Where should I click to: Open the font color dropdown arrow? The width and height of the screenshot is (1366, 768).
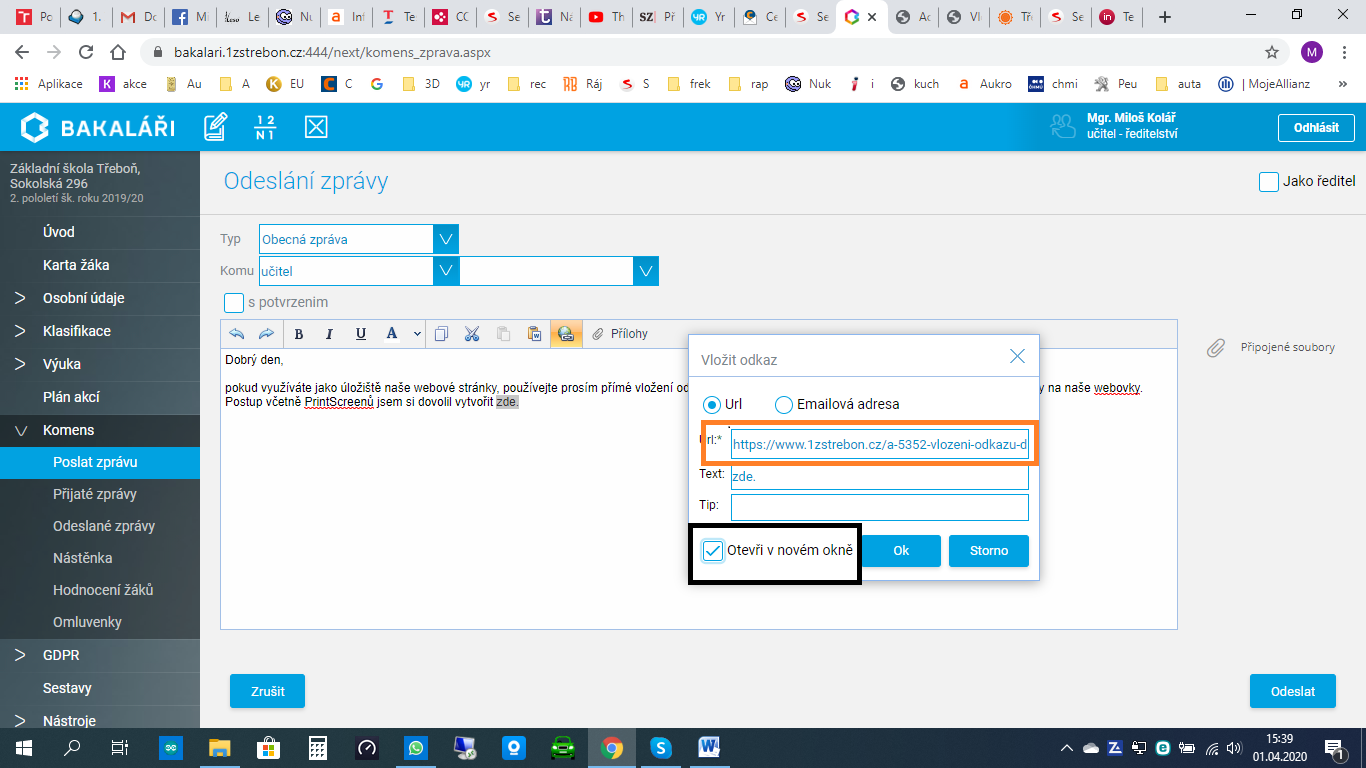415,334
